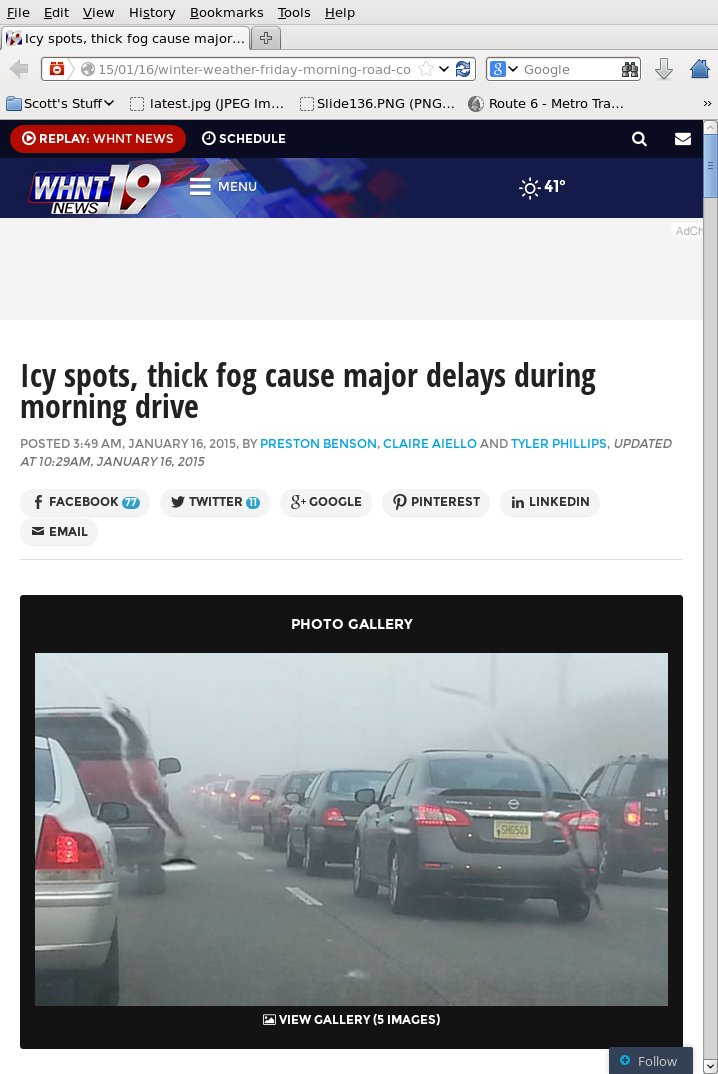Image resolution: width=718 pixels, height=1074 pixels.
Task: Expand Scott's Stuff bookmarks folder
Action: click(x=60, y=103)
